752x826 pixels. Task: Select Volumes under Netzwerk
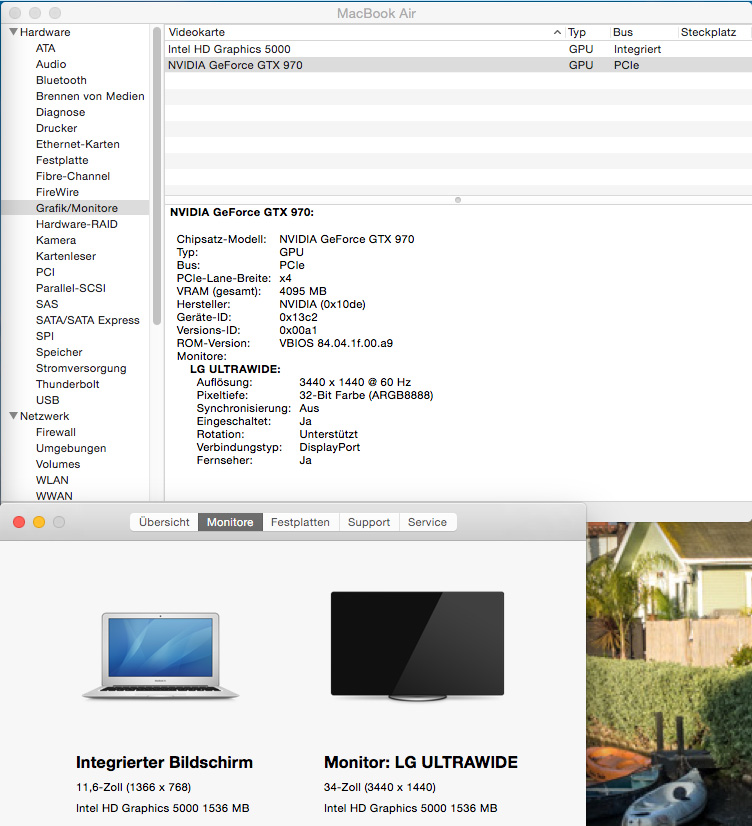(58, 465)
